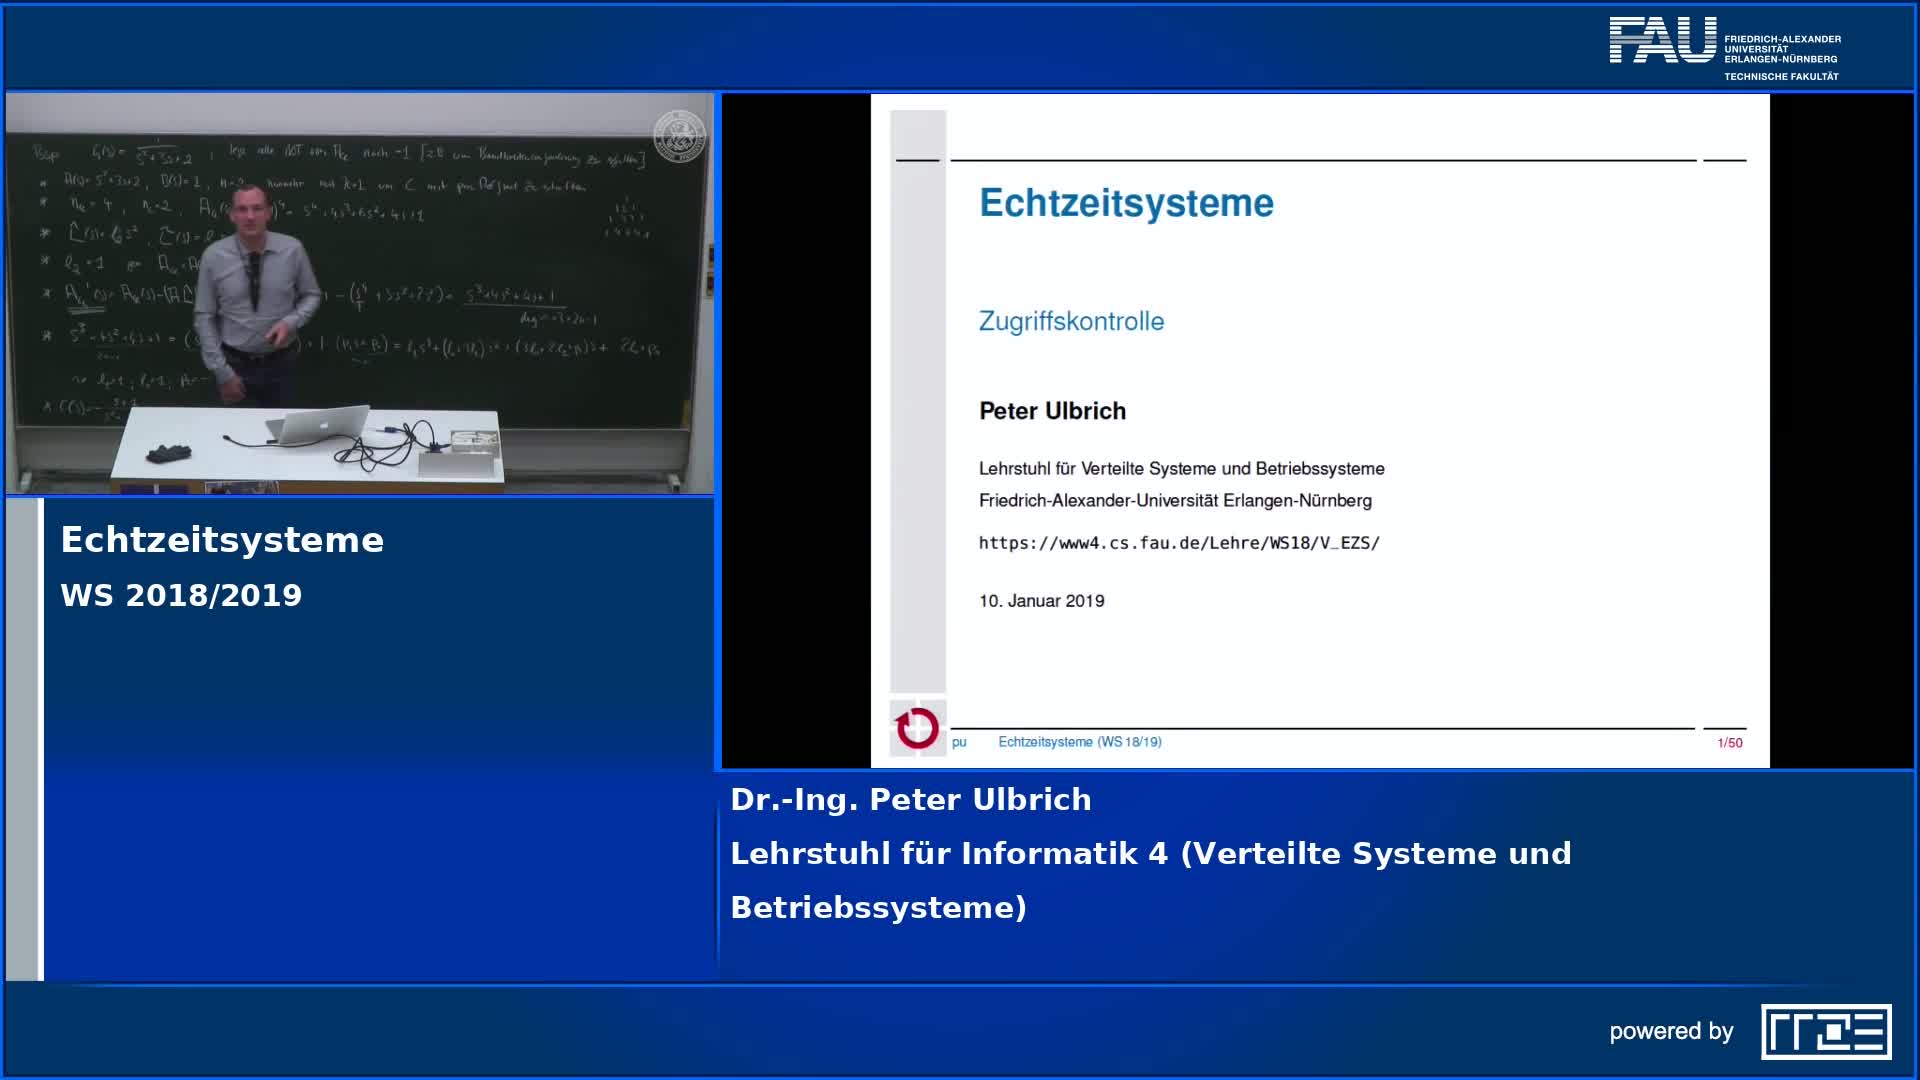The width and height of the screenshot is (1920, 1080).
Task: Select the lecturer camera video panel
Action: [x=360, y=294]
